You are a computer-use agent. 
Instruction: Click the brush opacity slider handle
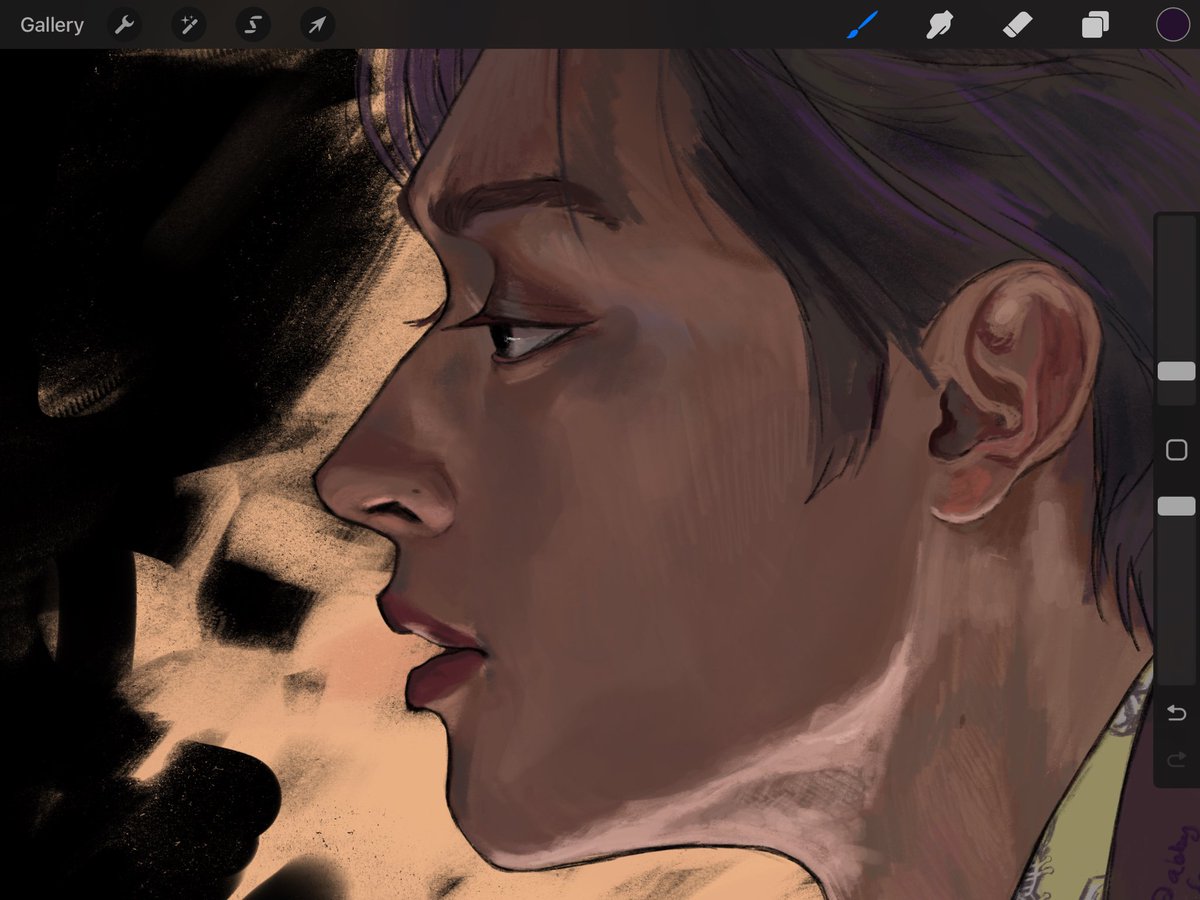(1176, 506)
